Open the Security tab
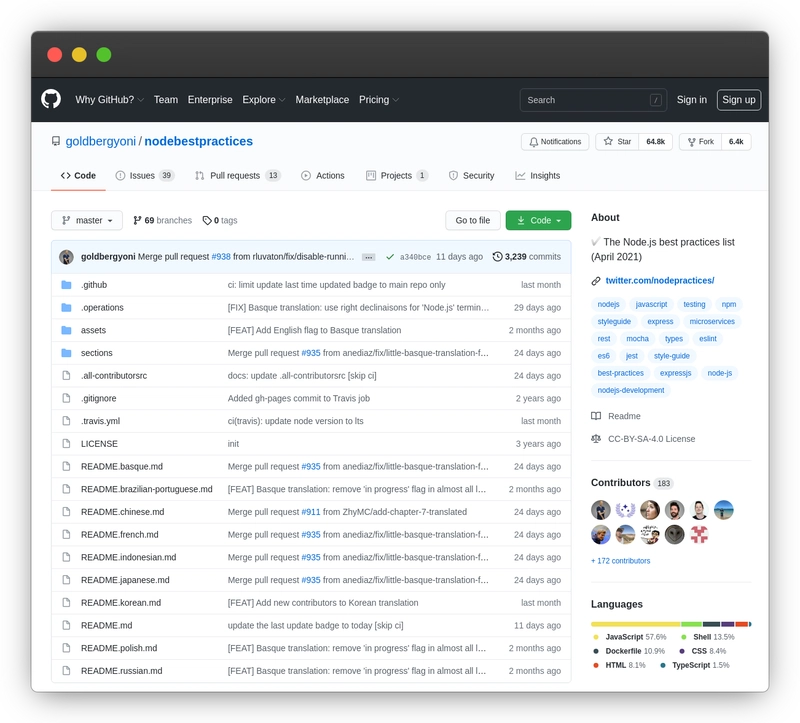800x723 pixels. (471, 176)
